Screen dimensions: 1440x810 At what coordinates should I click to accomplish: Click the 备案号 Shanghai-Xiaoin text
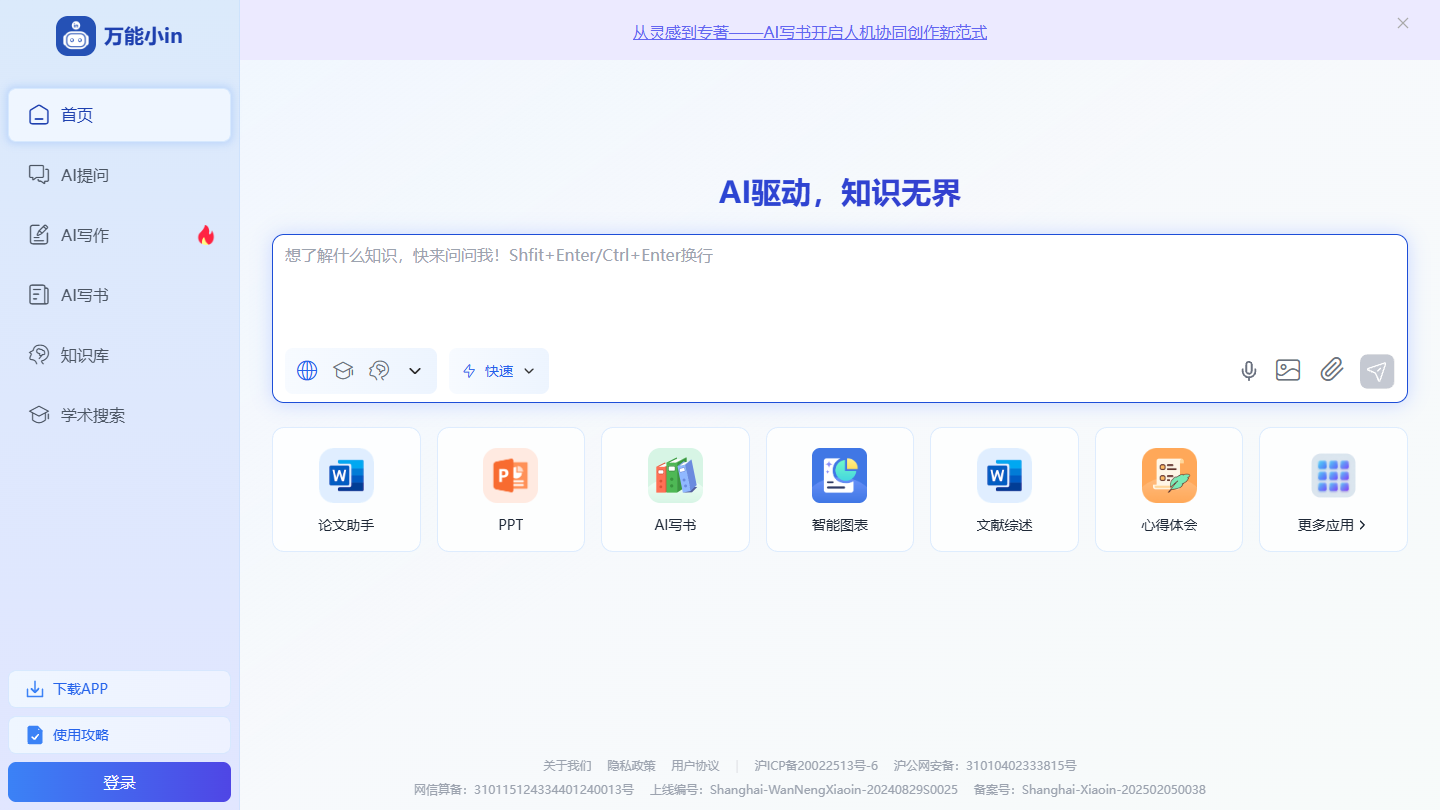1089,790
